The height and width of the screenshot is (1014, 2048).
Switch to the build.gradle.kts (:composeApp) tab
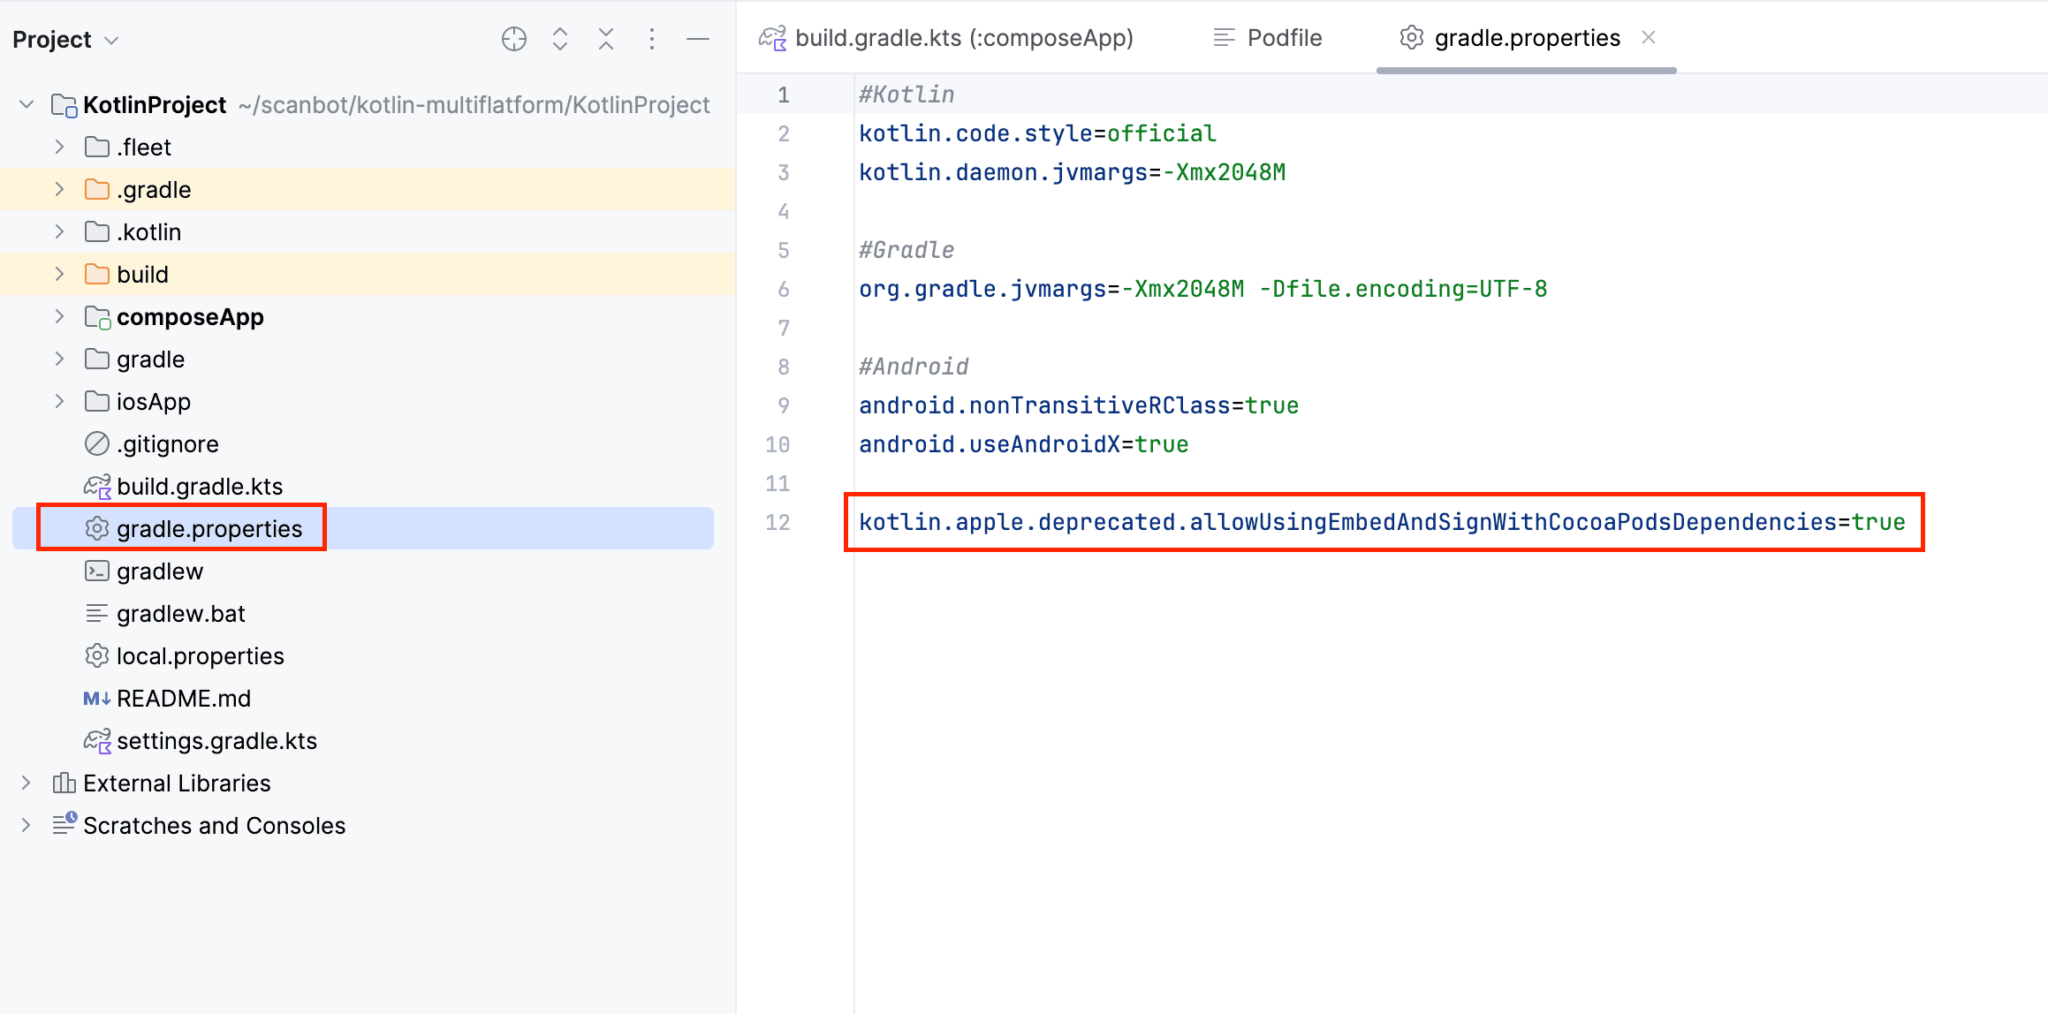pos(963,38)
